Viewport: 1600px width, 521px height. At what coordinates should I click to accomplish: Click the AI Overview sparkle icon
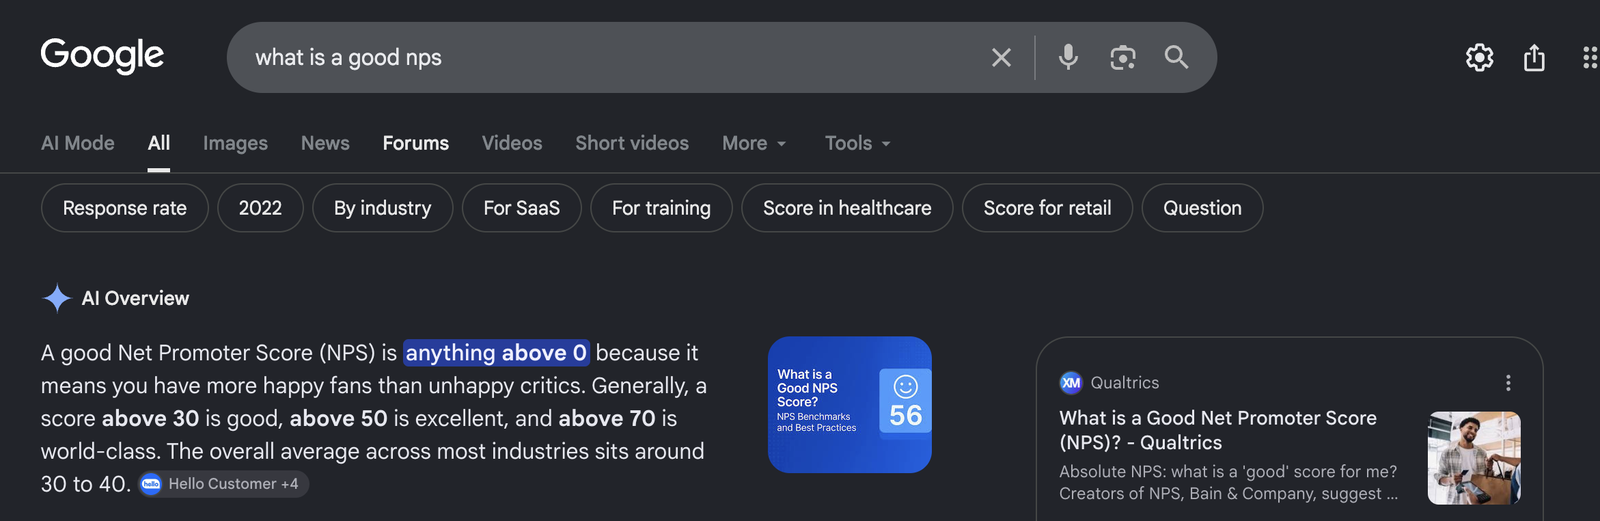57,298
